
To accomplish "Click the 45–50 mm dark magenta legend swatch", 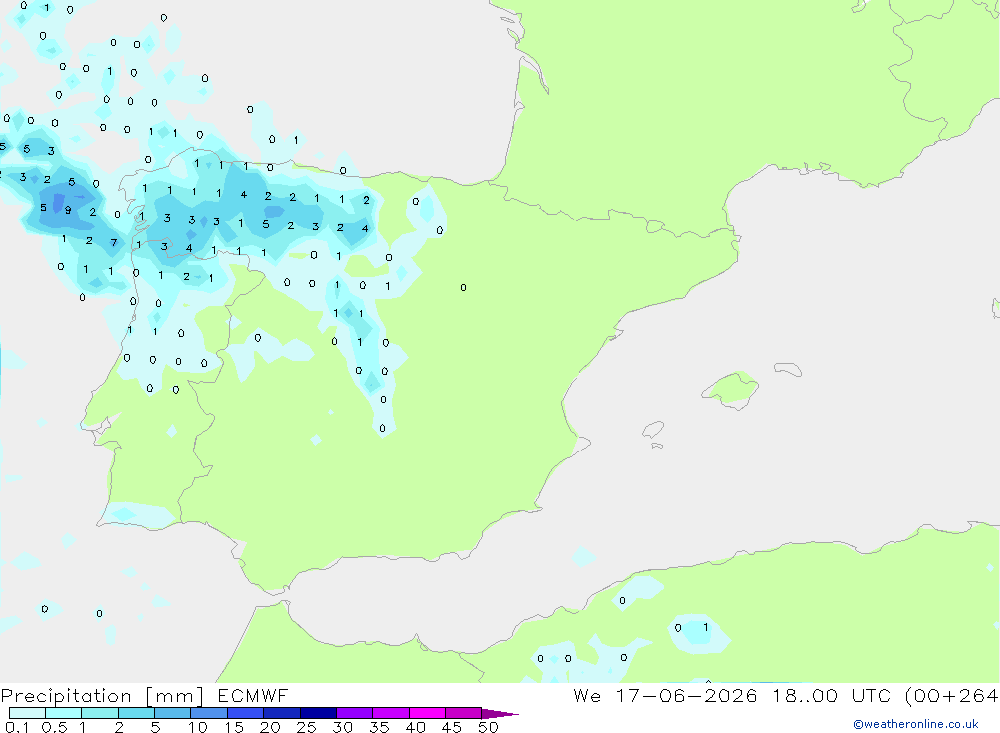I will coord(464,713).
